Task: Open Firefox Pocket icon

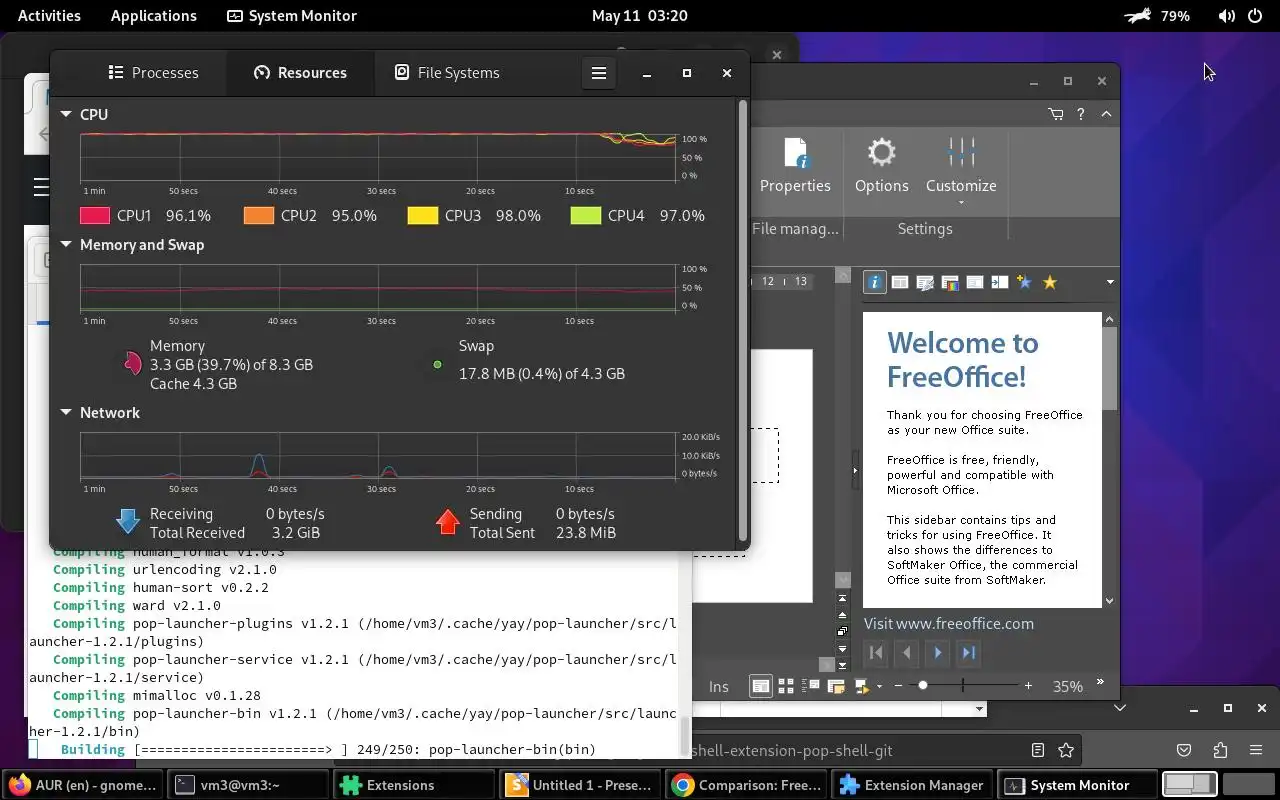Action: [1184, 750]
